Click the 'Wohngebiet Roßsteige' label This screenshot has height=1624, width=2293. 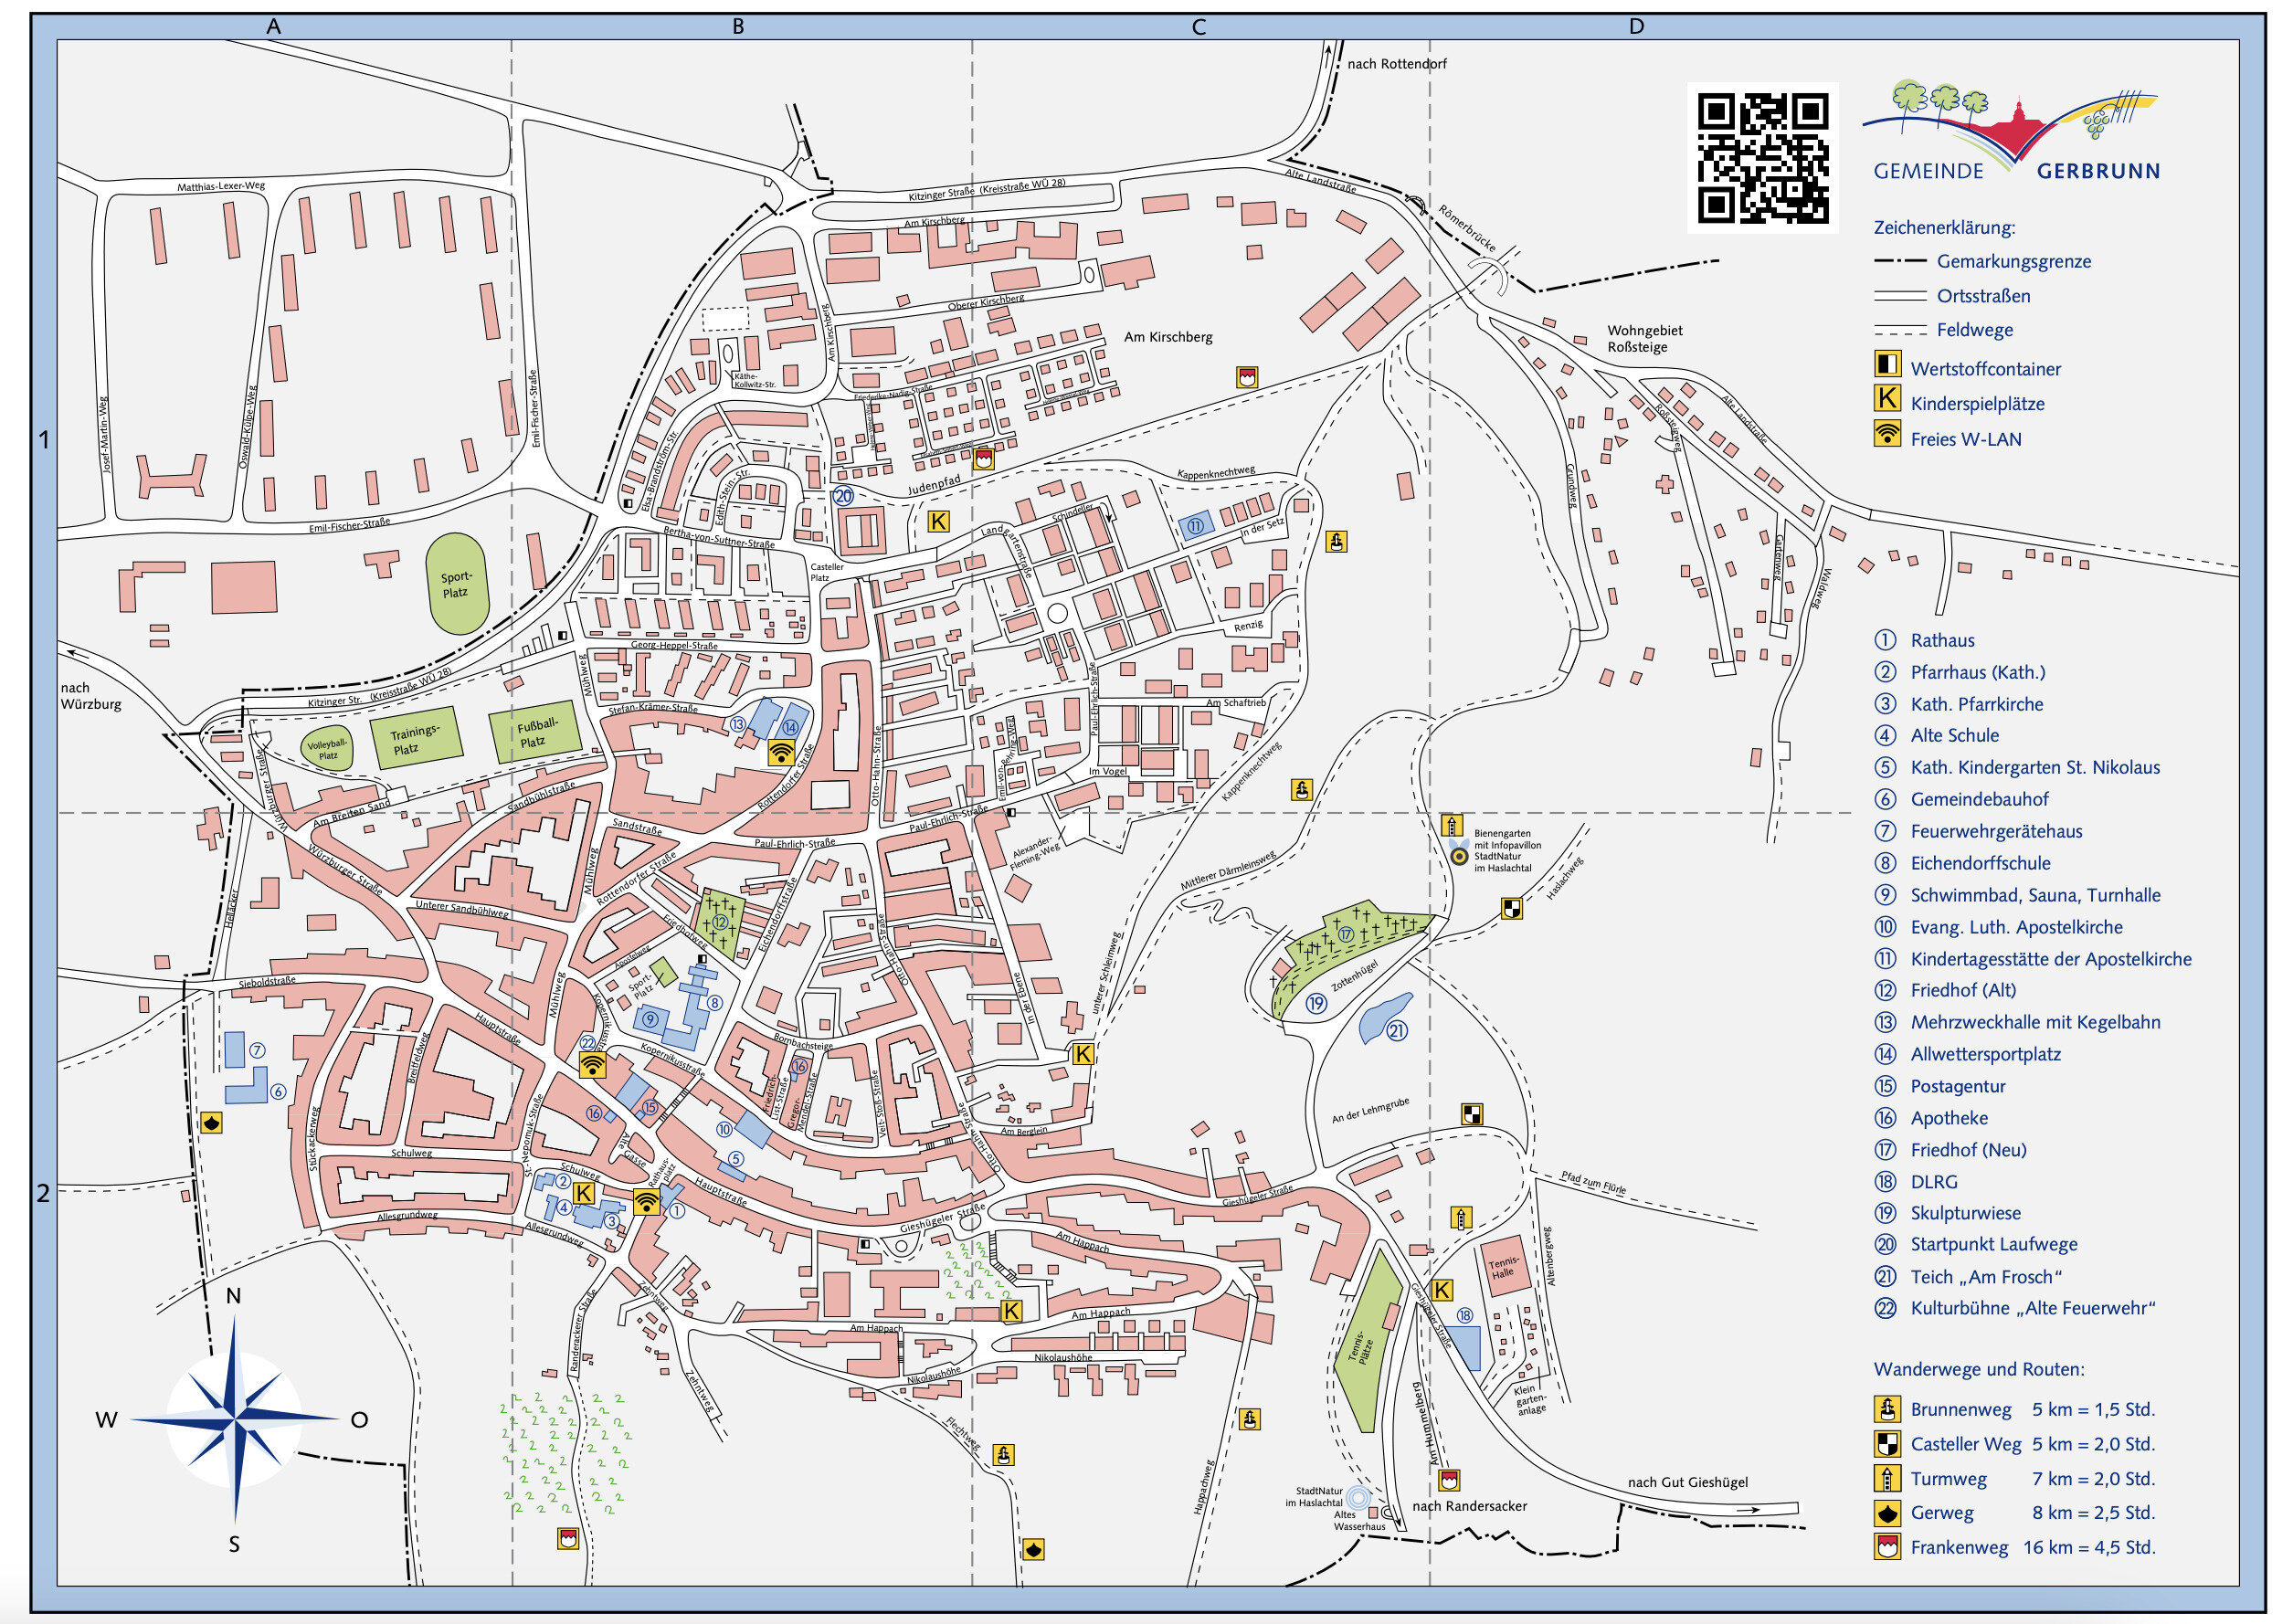(x=1644, y=339)
